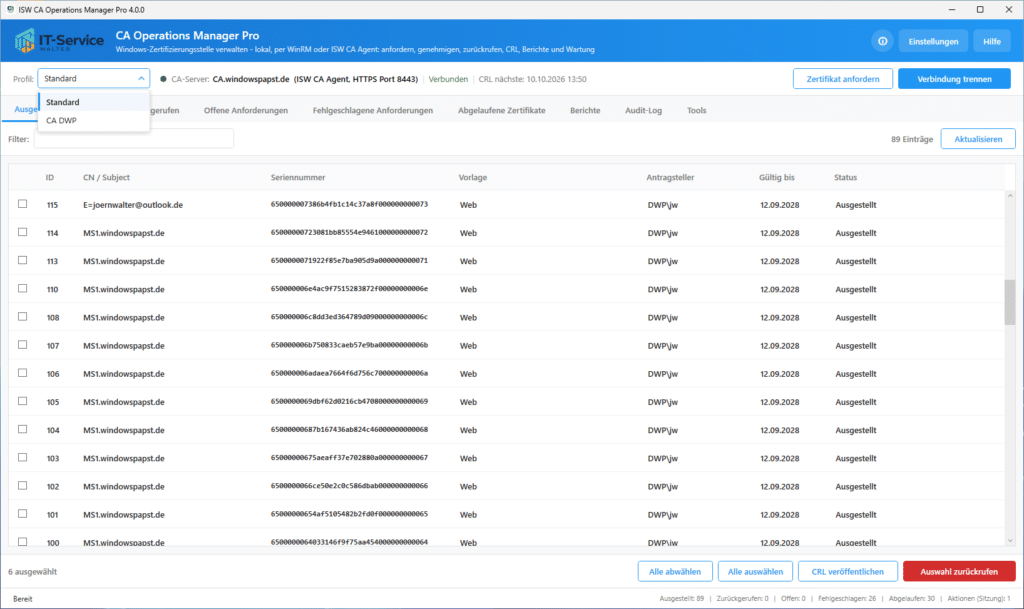
Task: Click Zertifikat anfordern button
Action: click(842, 79)
